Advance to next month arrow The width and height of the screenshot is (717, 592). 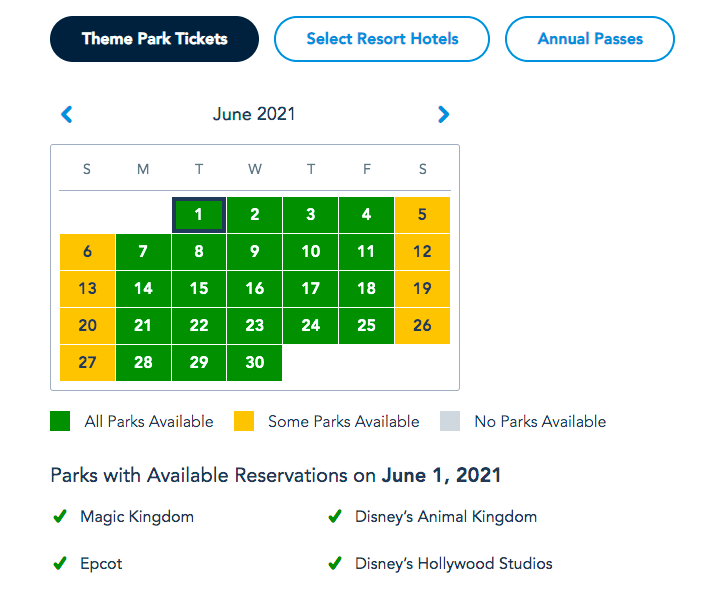444,115
